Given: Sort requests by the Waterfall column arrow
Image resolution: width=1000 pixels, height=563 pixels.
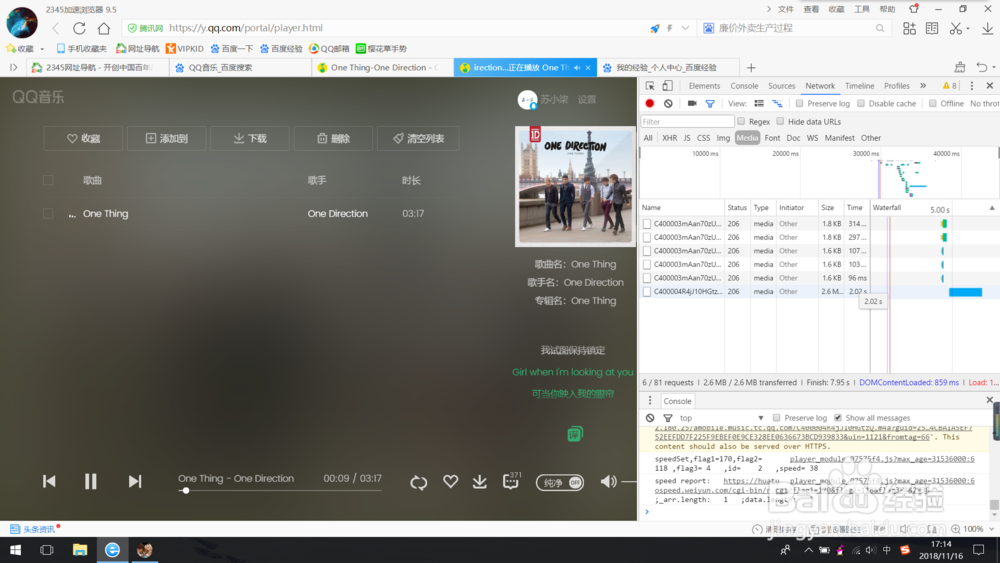Looking at the screenshot, I should click(992, 208).
